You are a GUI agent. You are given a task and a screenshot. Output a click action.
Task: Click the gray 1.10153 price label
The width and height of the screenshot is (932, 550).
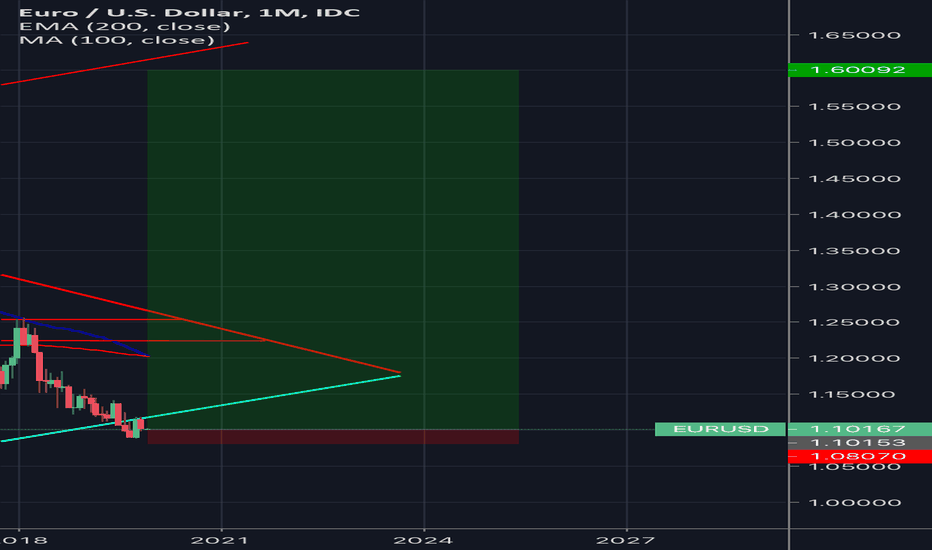pyautogui.click(x=859, y=442)
